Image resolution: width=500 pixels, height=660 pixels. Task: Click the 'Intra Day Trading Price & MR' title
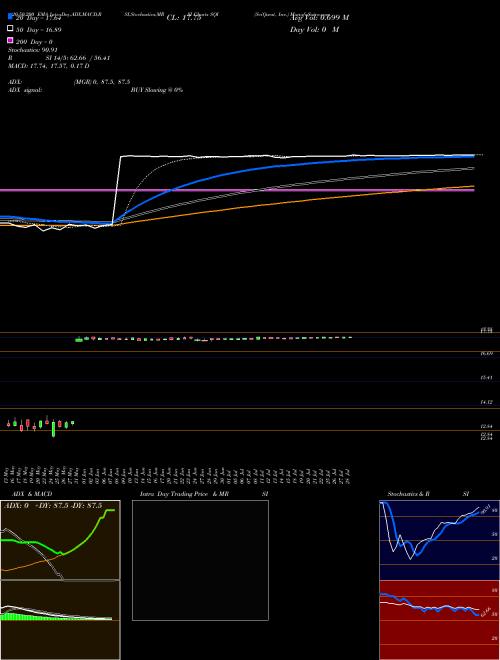pos(184,494)
